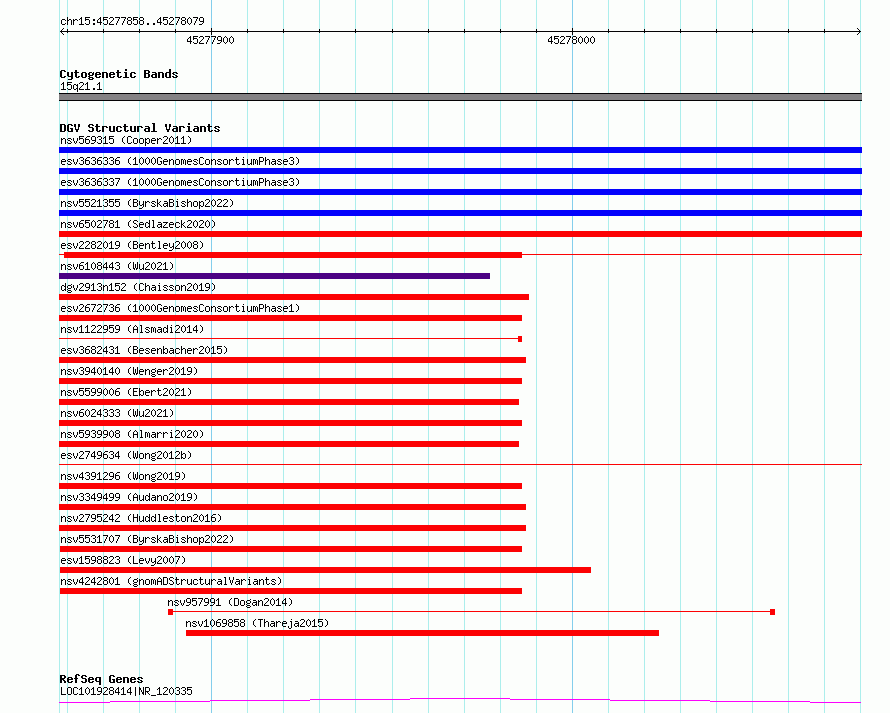Click nsv6108443 (Wu2021) variant label
Image resolution: width=890 pixels, height=713 pixels.
coord(117,266)
